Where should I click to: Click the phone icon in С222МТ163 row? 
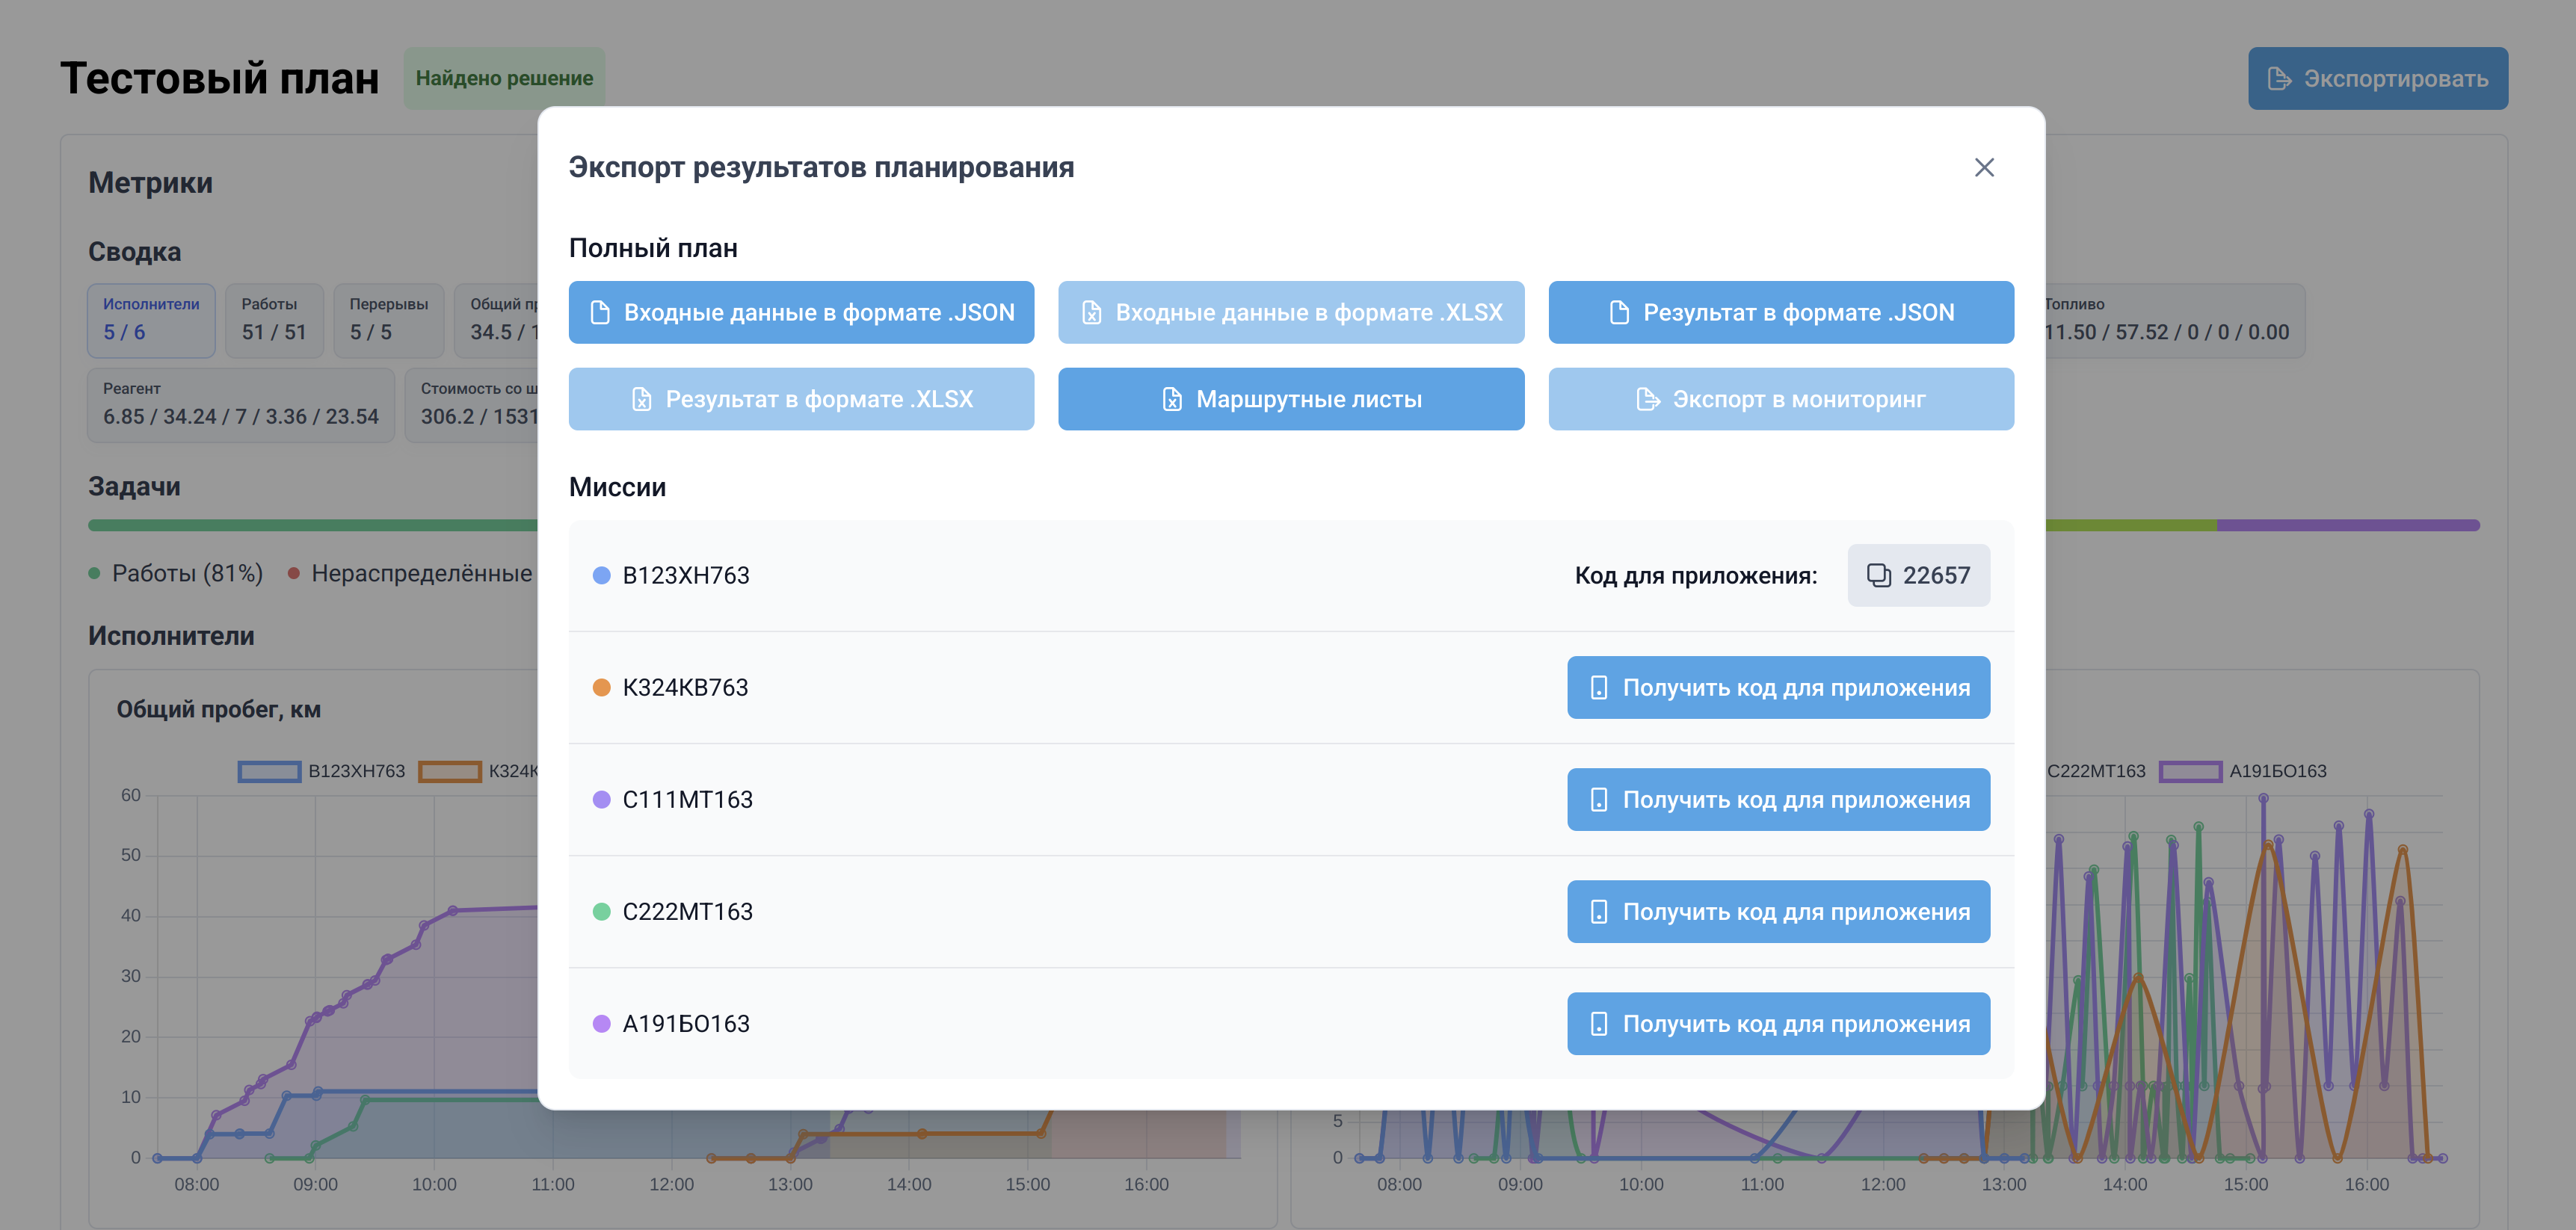[x=1599, y=911]
